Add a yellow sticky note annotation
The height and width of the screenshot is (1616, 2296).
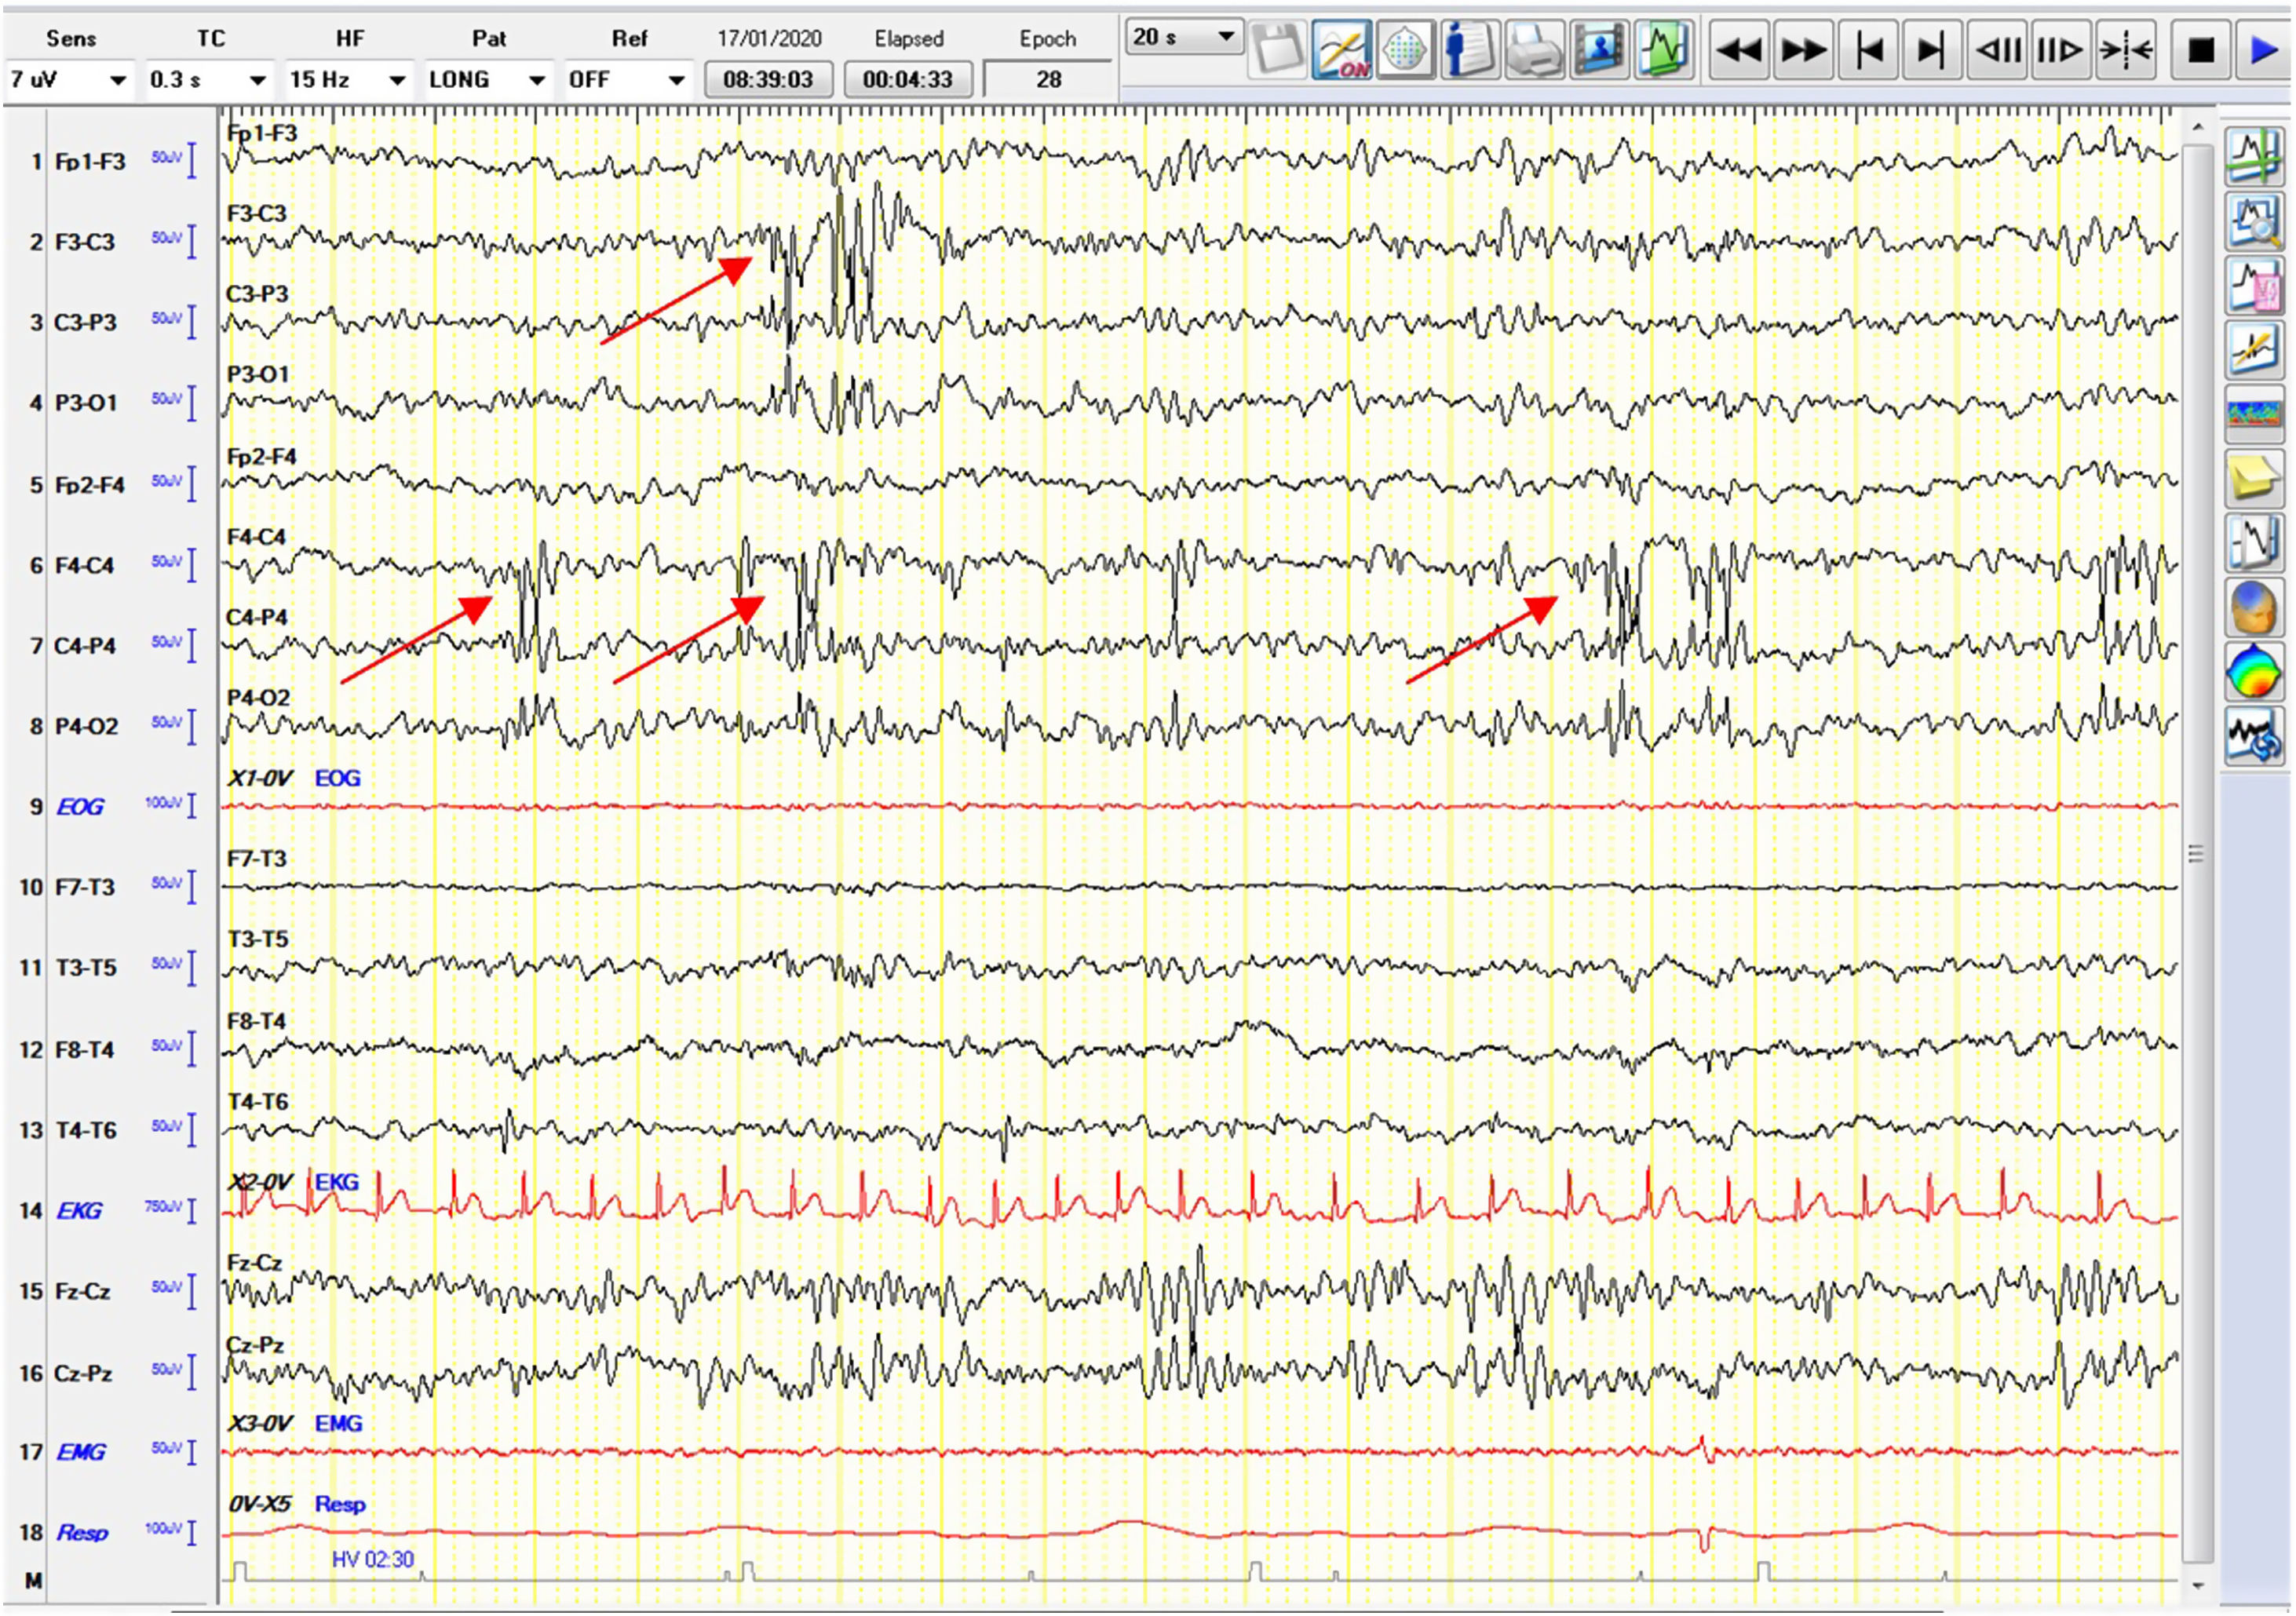[2254, 479]
